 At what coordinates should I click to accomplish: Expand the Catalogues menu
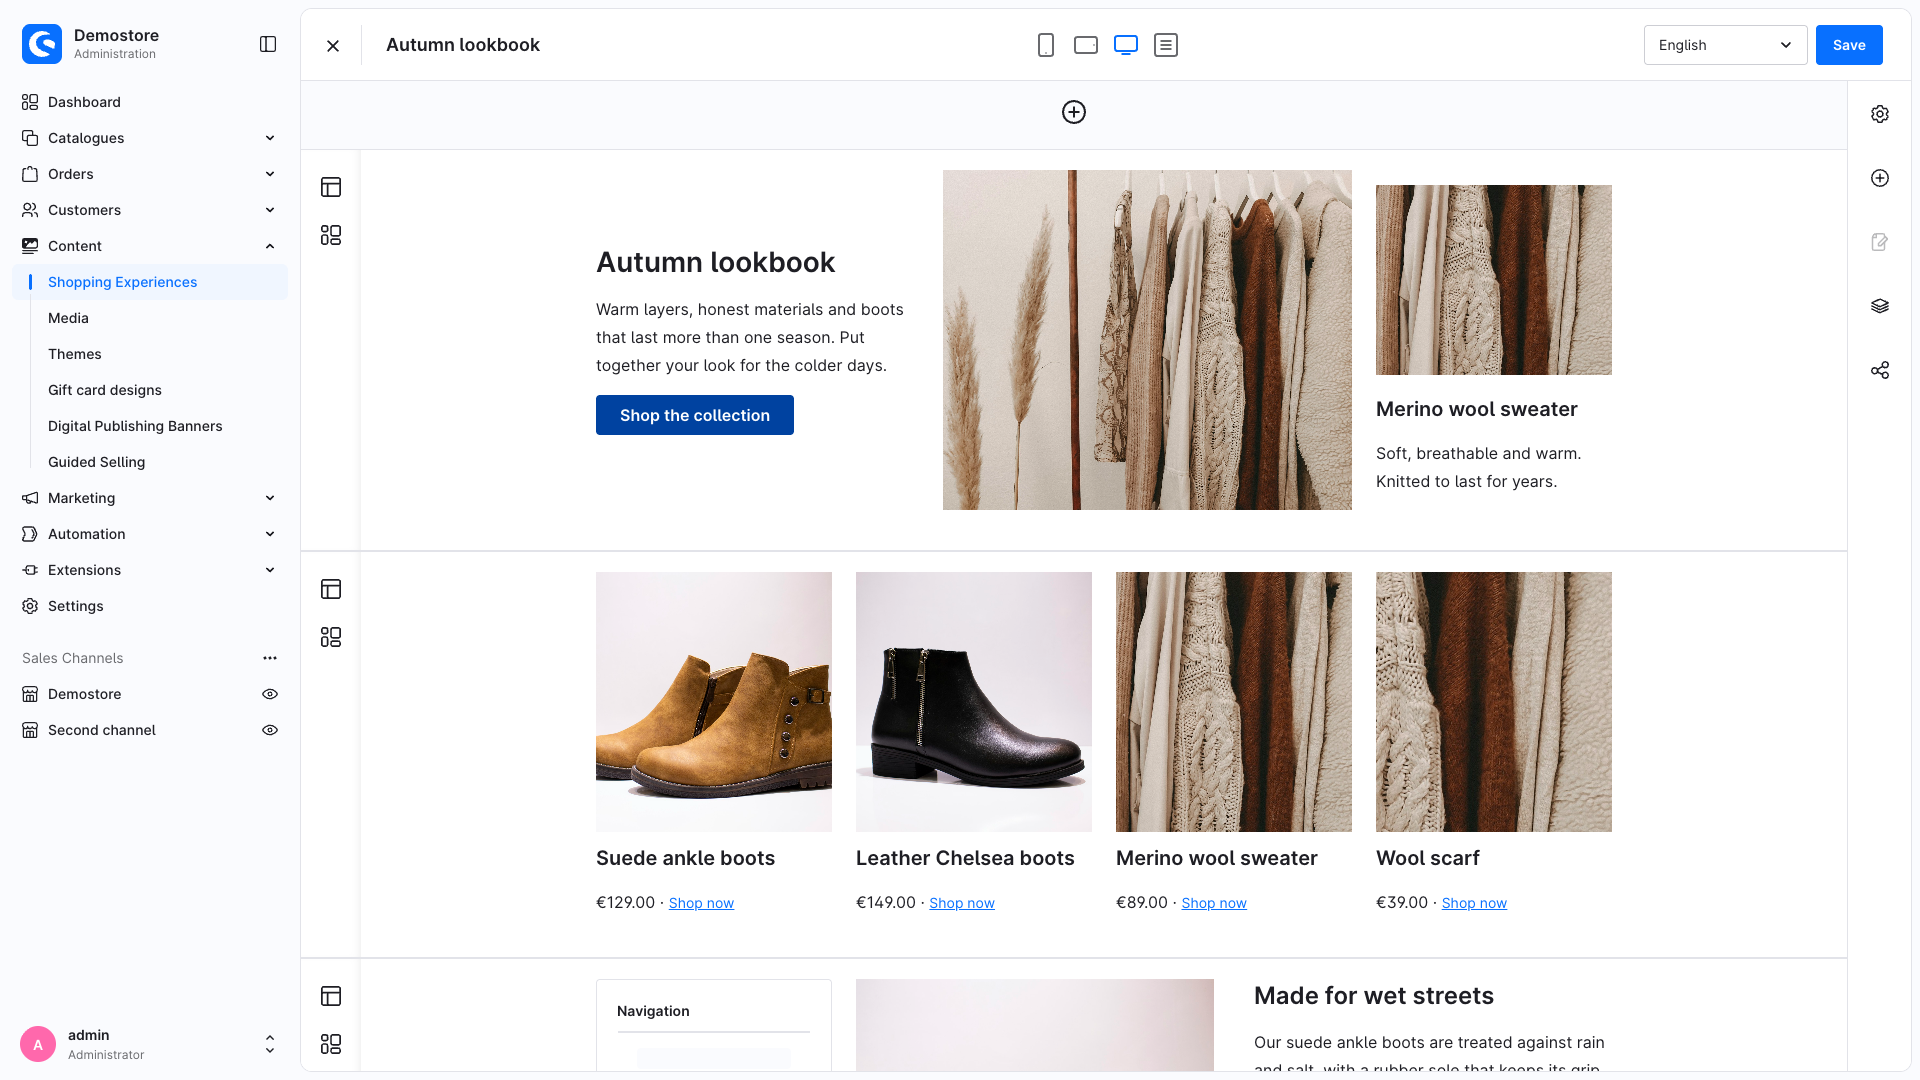point(150,138)
